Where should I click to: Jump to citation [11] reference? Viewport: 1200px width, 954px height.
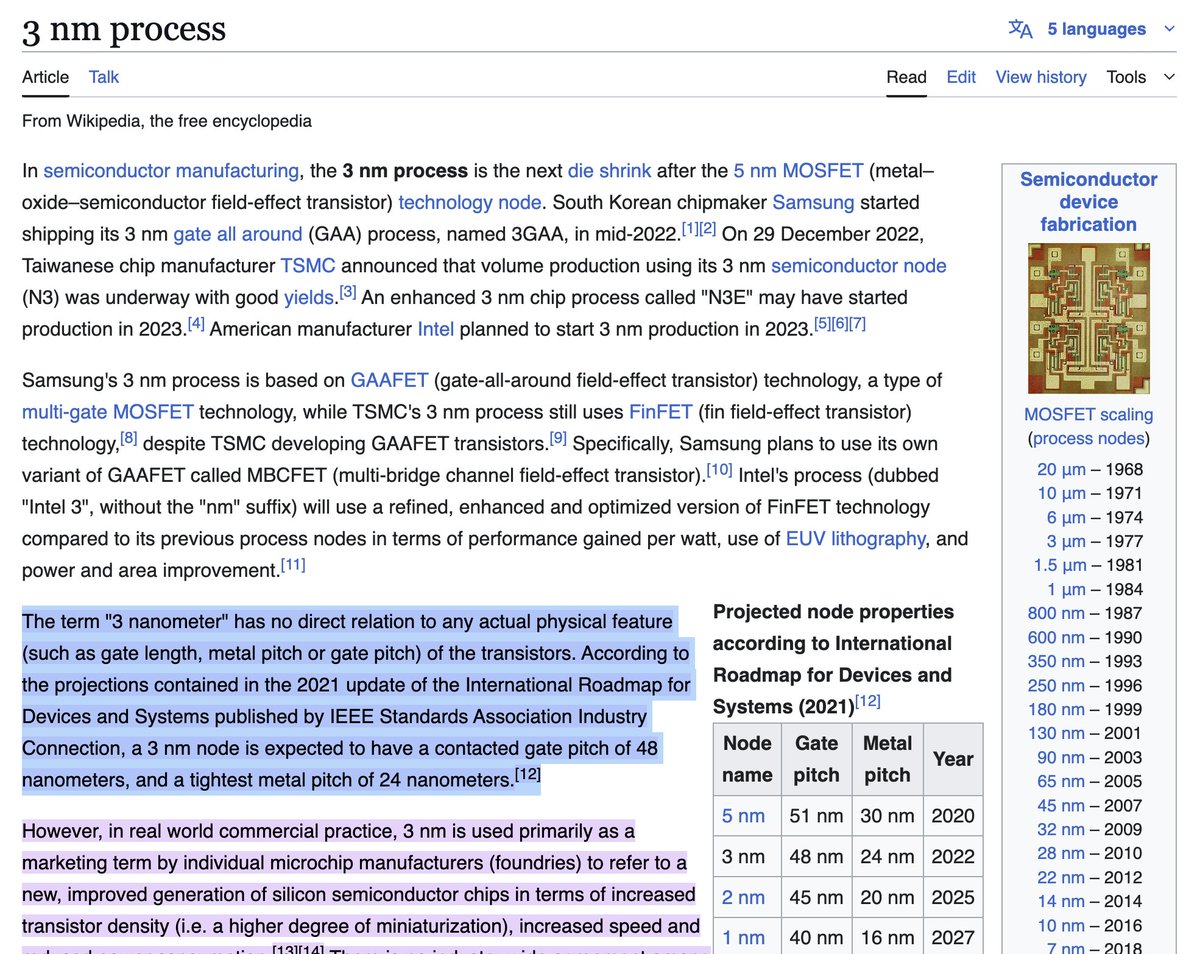tap(293, 565)
